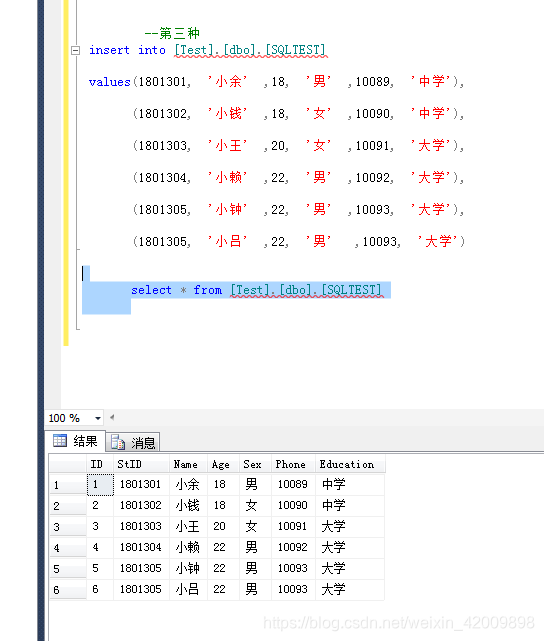Click StID cell 1801301
544x641 pixels.
(141, 485)
